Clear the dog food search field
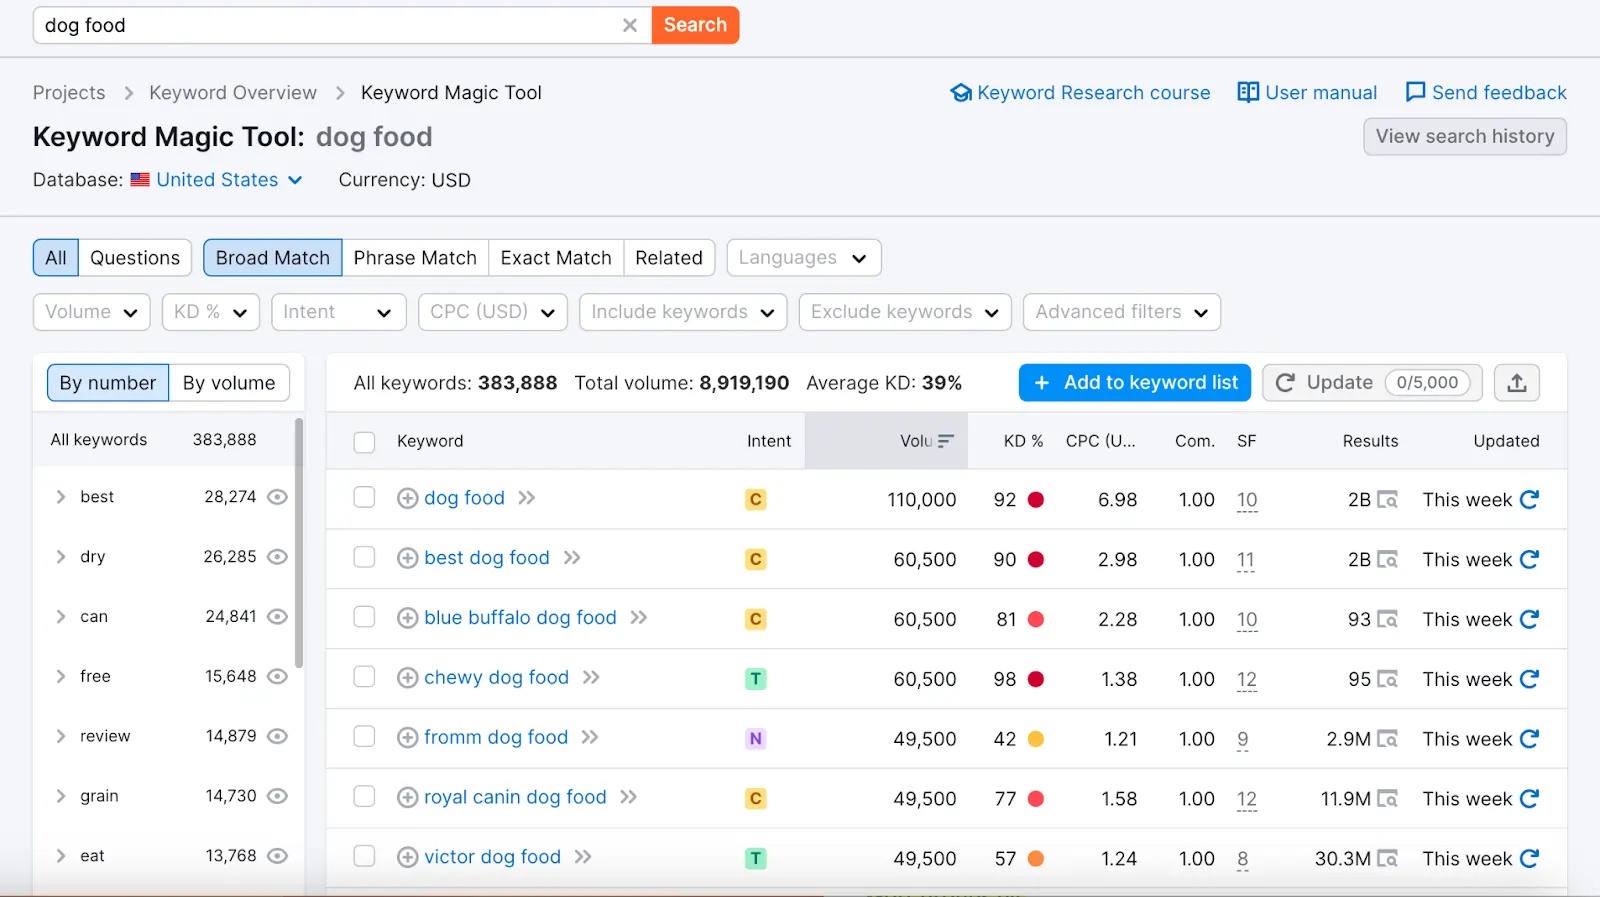The width and height of the screenshot is (1600, 897). (630, 25)
